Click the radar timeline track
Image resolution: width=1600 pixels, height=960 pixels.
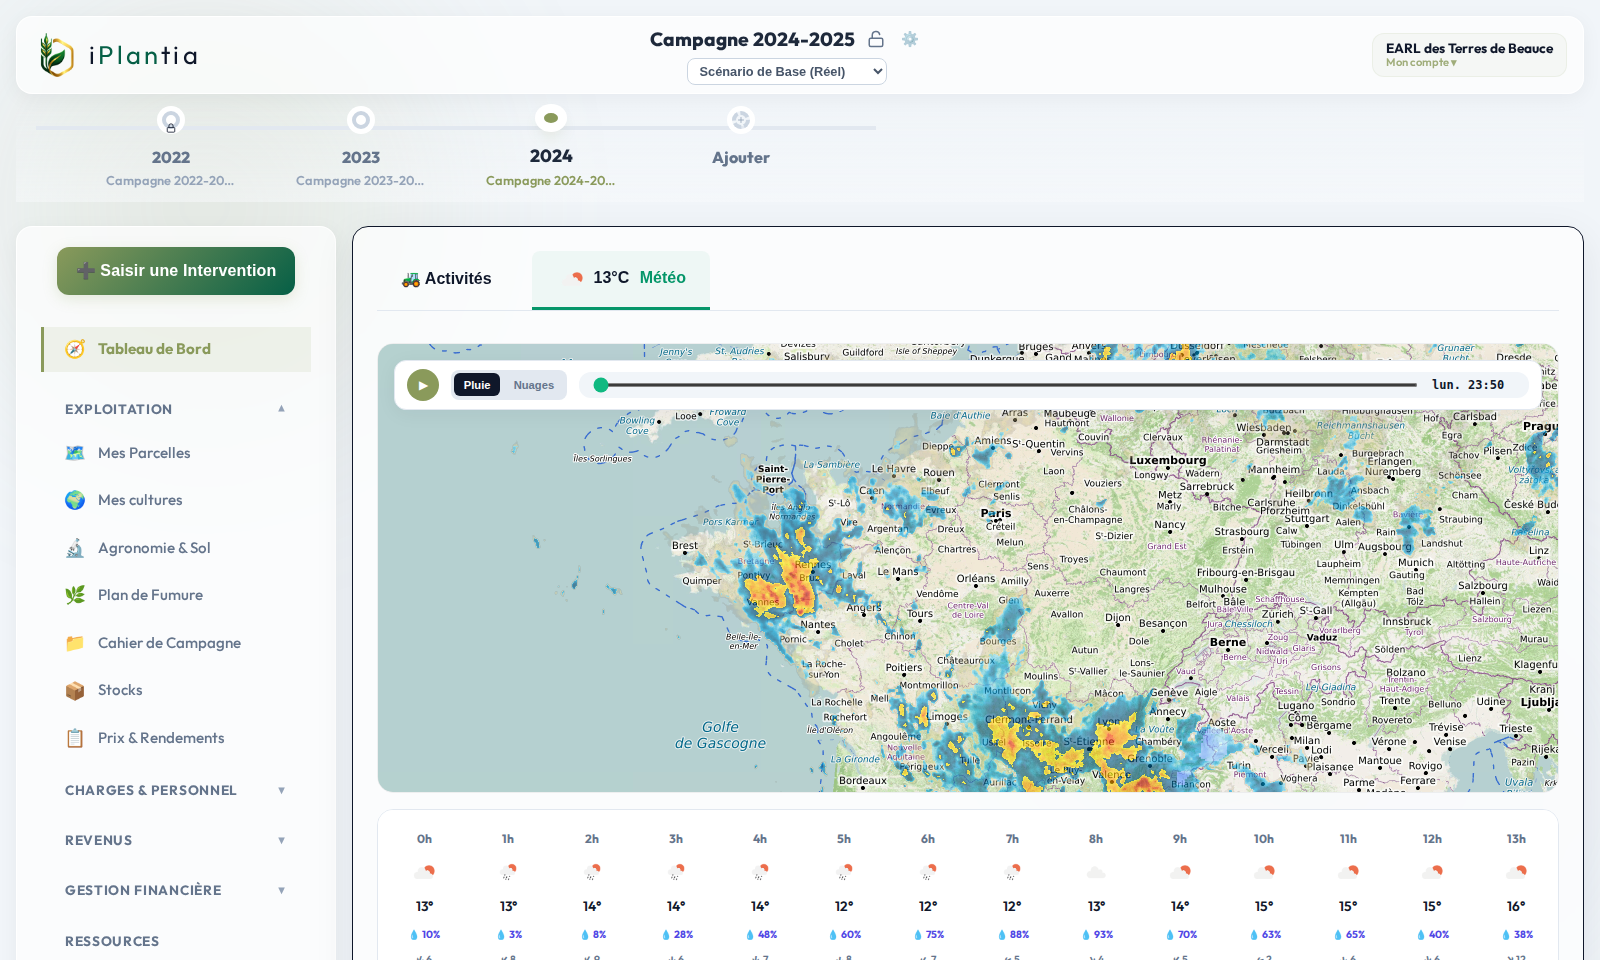click(1007, 385)
